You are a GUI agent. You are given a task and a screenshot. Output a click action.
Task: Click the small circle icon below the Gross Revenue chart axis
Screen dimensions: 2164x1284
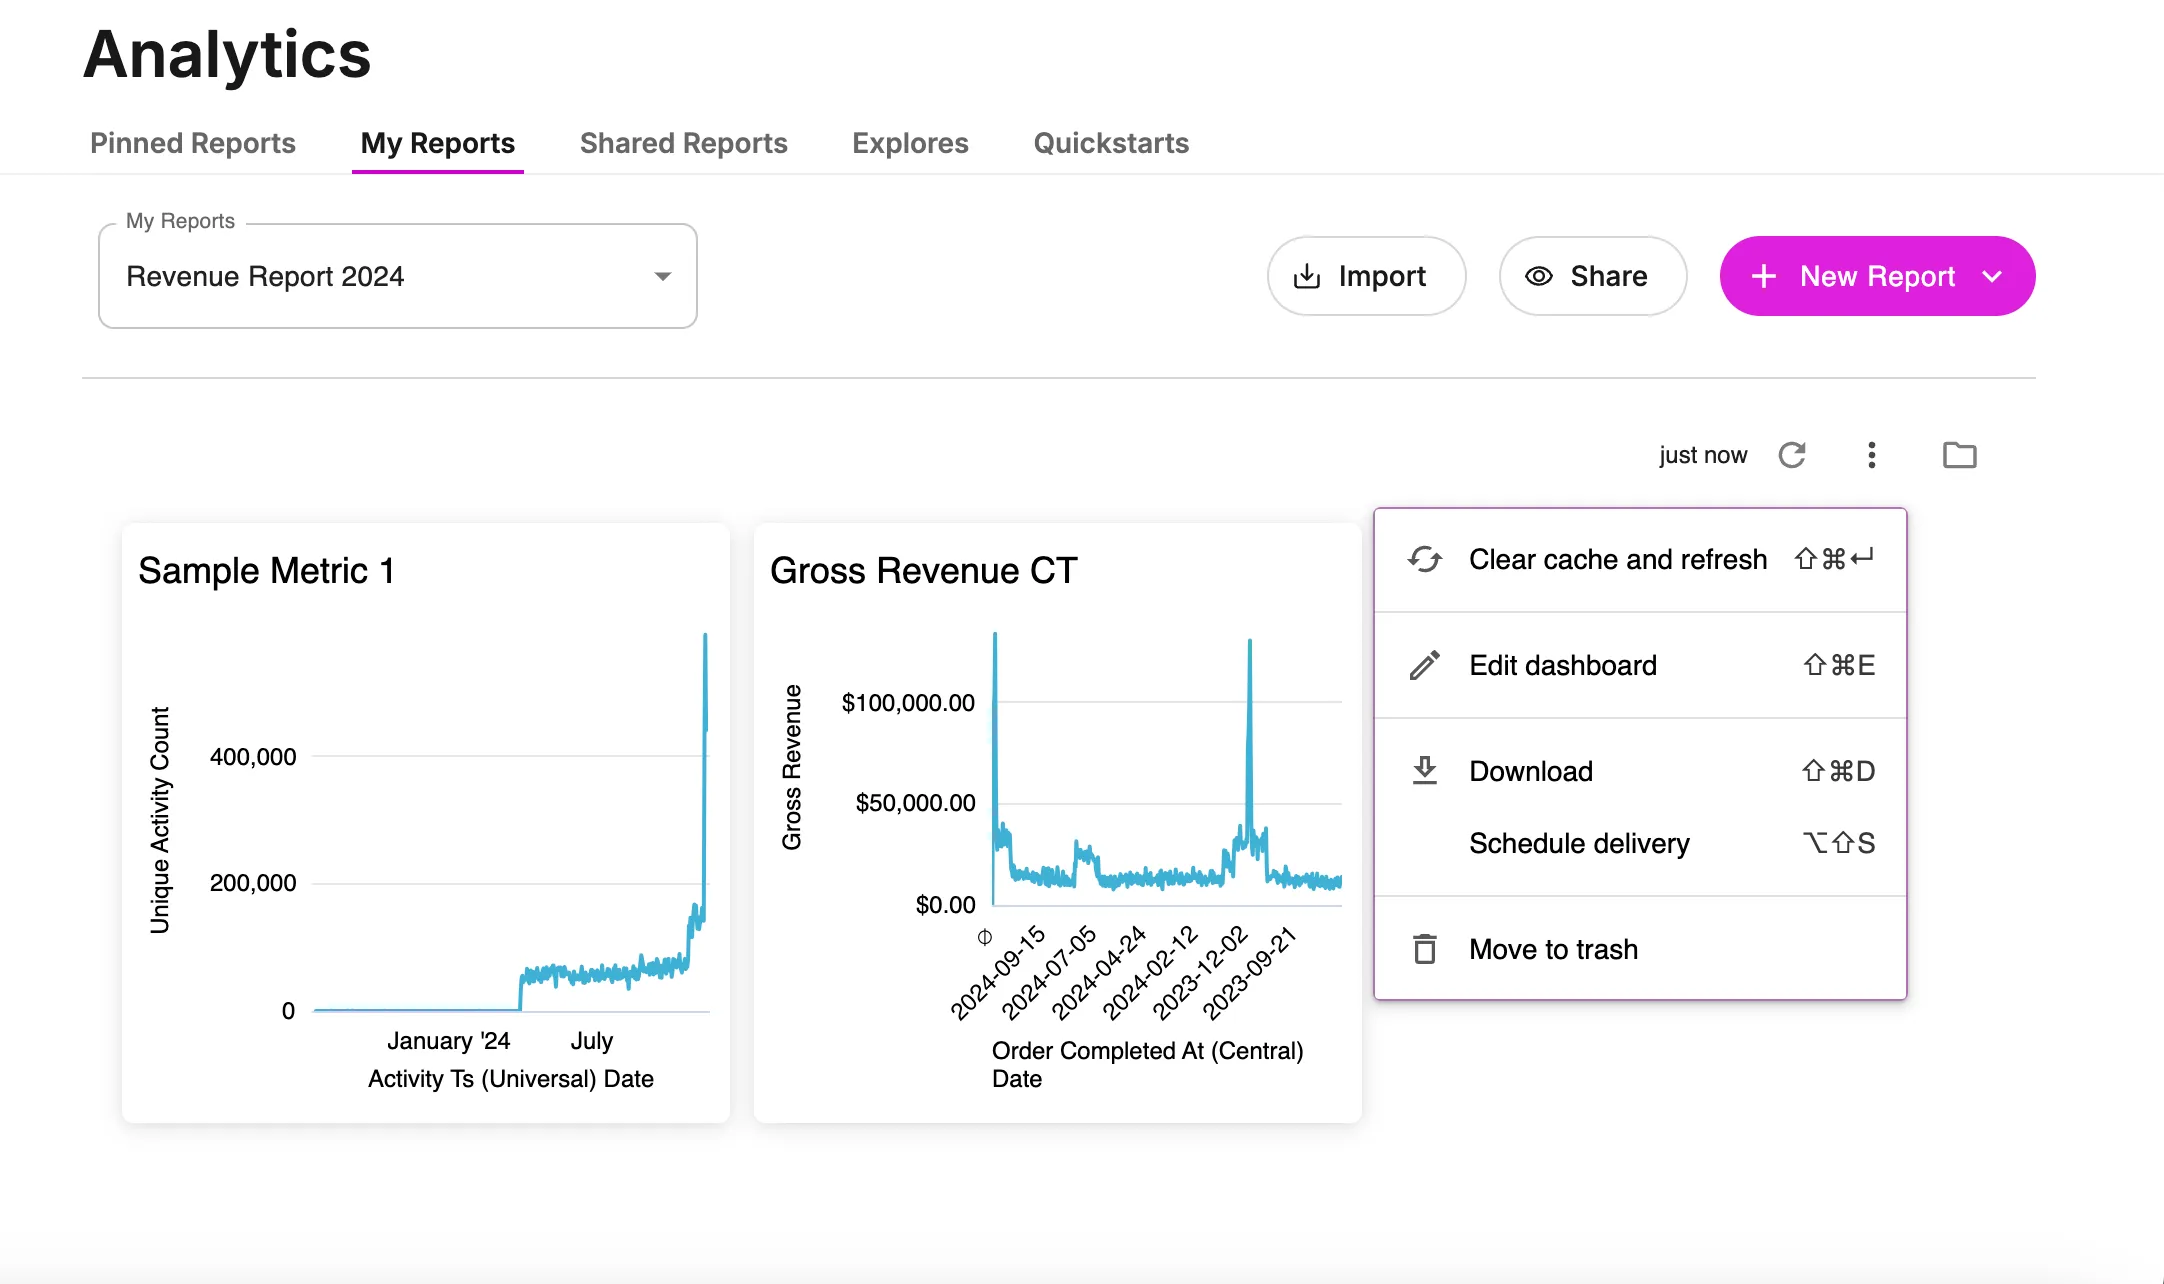pos(985,937)
